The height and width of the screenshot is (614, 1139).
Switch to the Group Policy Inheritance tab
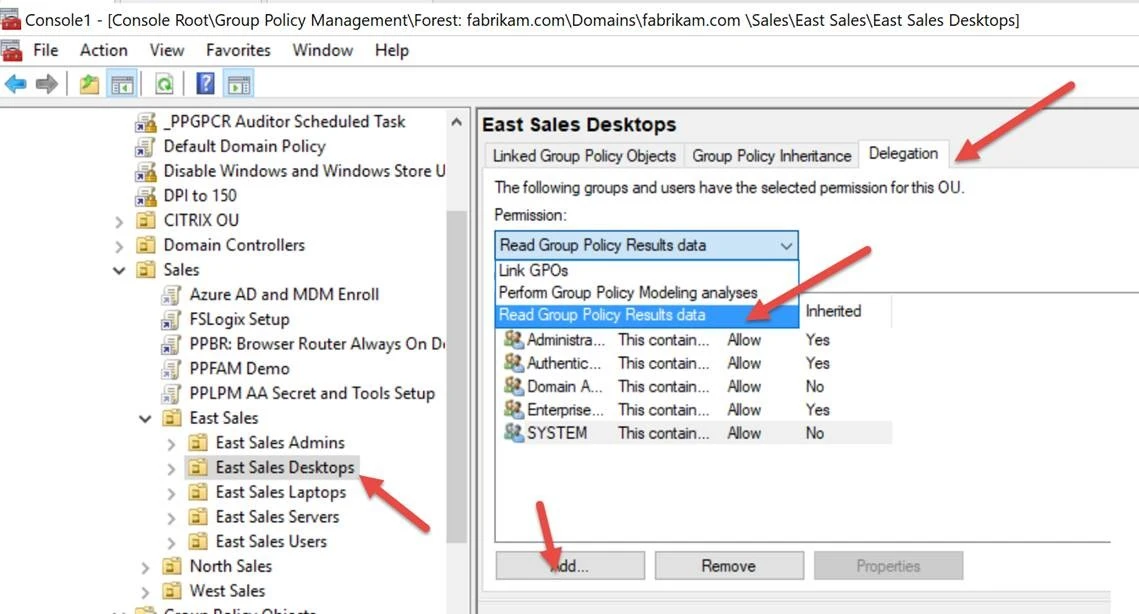(x=771, y=155)
